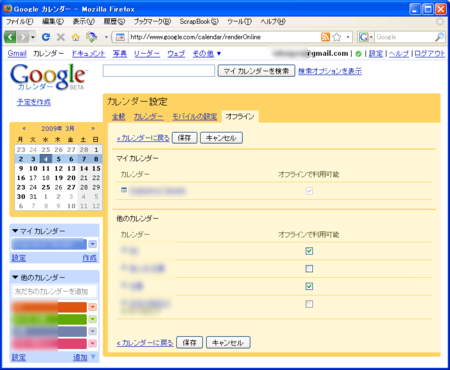Open the orange calendar options dropdown

(x=93, y=307)
